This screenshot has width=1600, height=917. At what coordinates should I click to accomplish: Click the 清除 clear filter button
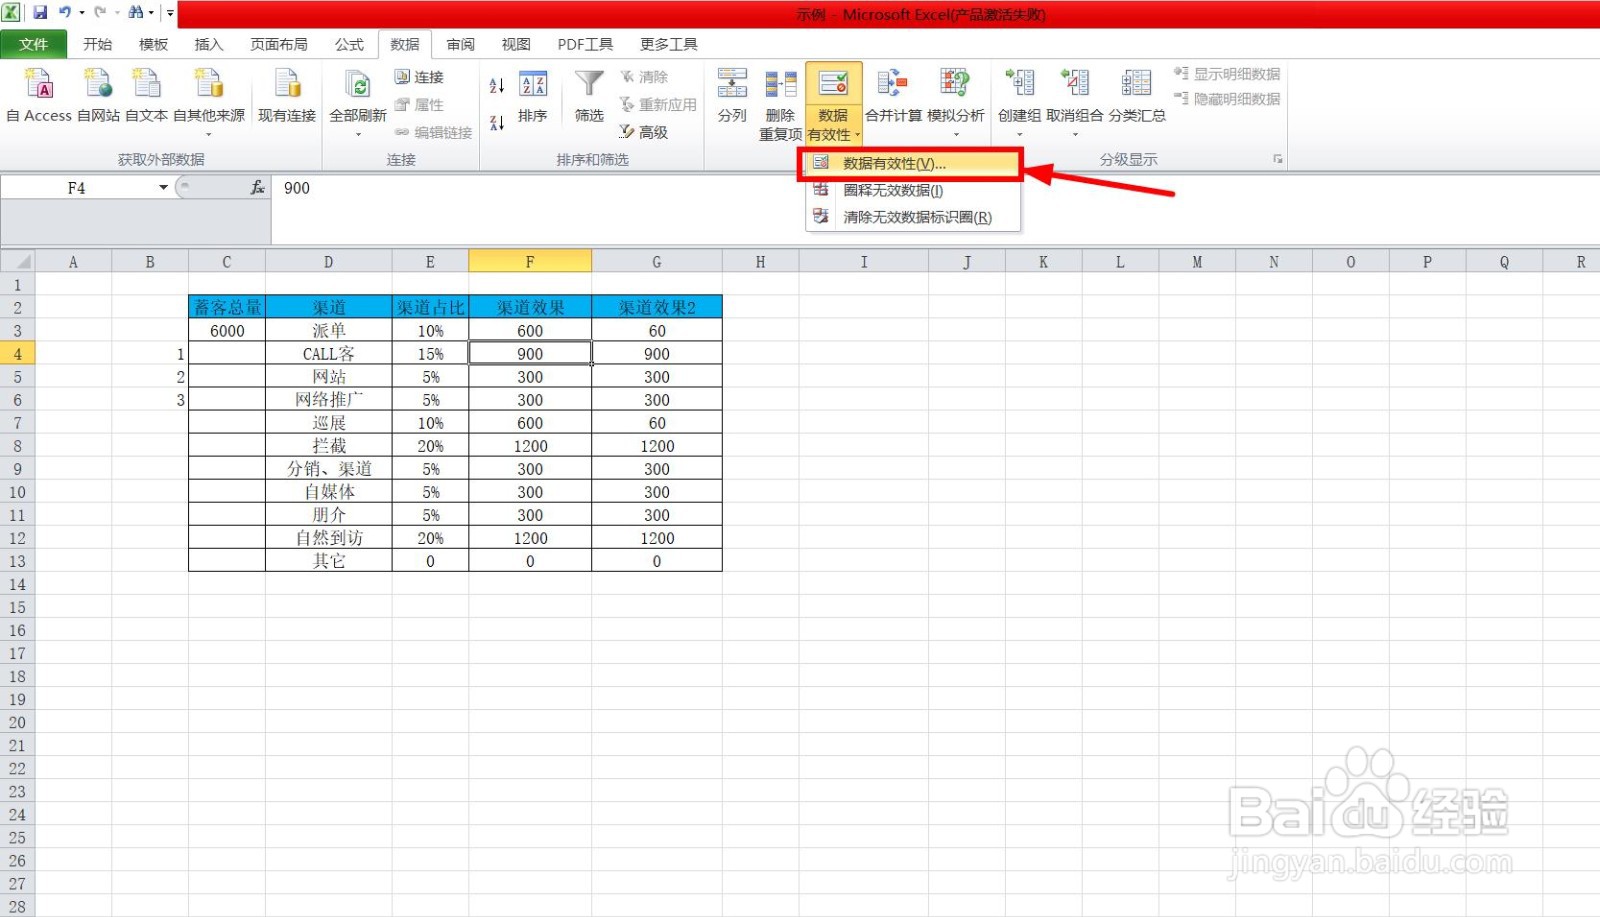(x=644, y=77)
